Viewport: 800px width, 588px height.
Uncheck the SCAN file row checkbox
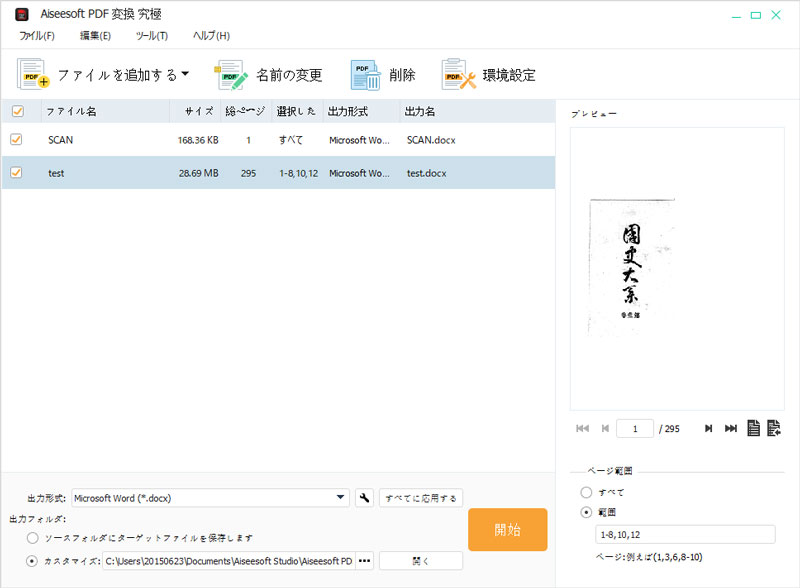(17, 140)
